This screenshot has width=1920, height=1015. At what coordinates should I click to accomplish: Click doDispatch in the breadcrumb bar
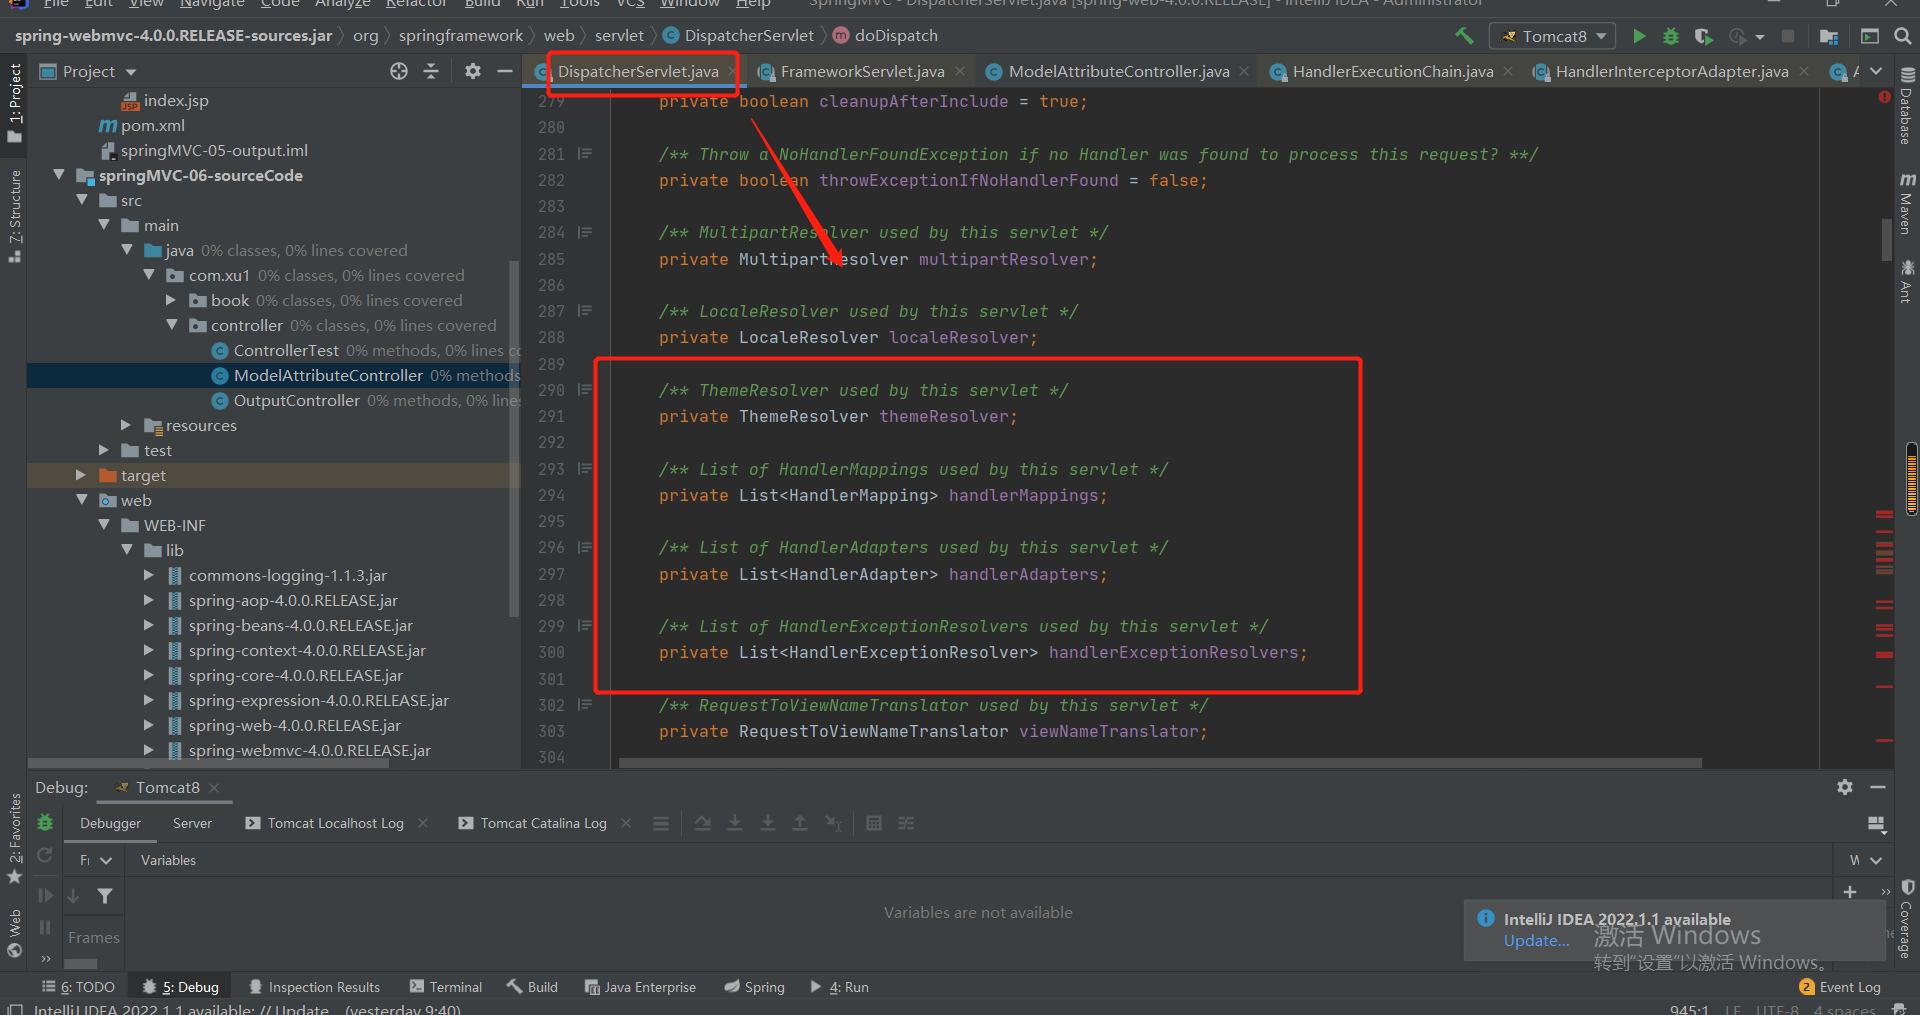coord(896,36)
